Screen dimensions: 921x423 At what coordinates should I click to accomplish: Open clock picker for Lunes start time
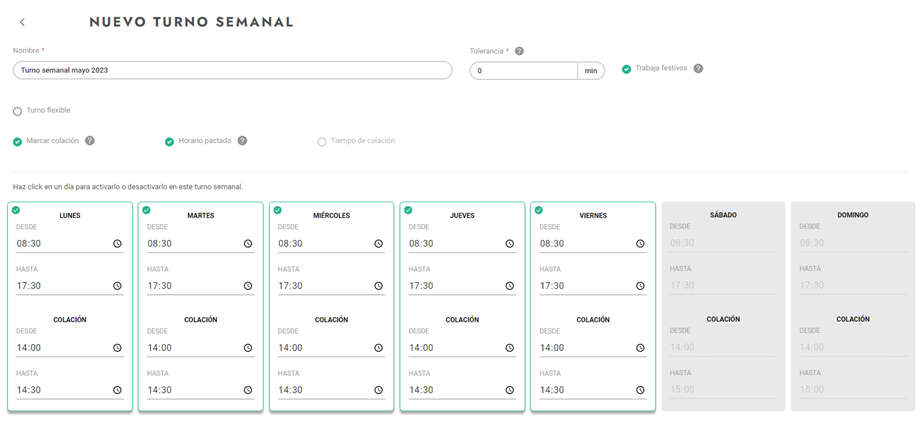117,244
